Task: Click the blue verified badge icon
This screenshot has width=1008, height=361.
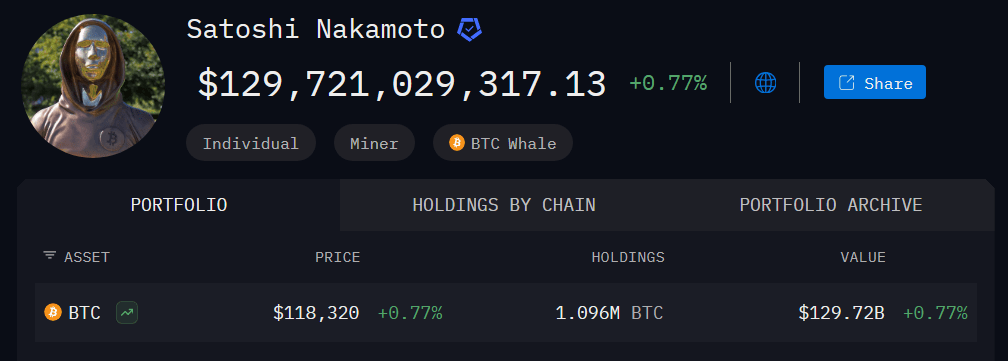Action: (x=469, y=30)
